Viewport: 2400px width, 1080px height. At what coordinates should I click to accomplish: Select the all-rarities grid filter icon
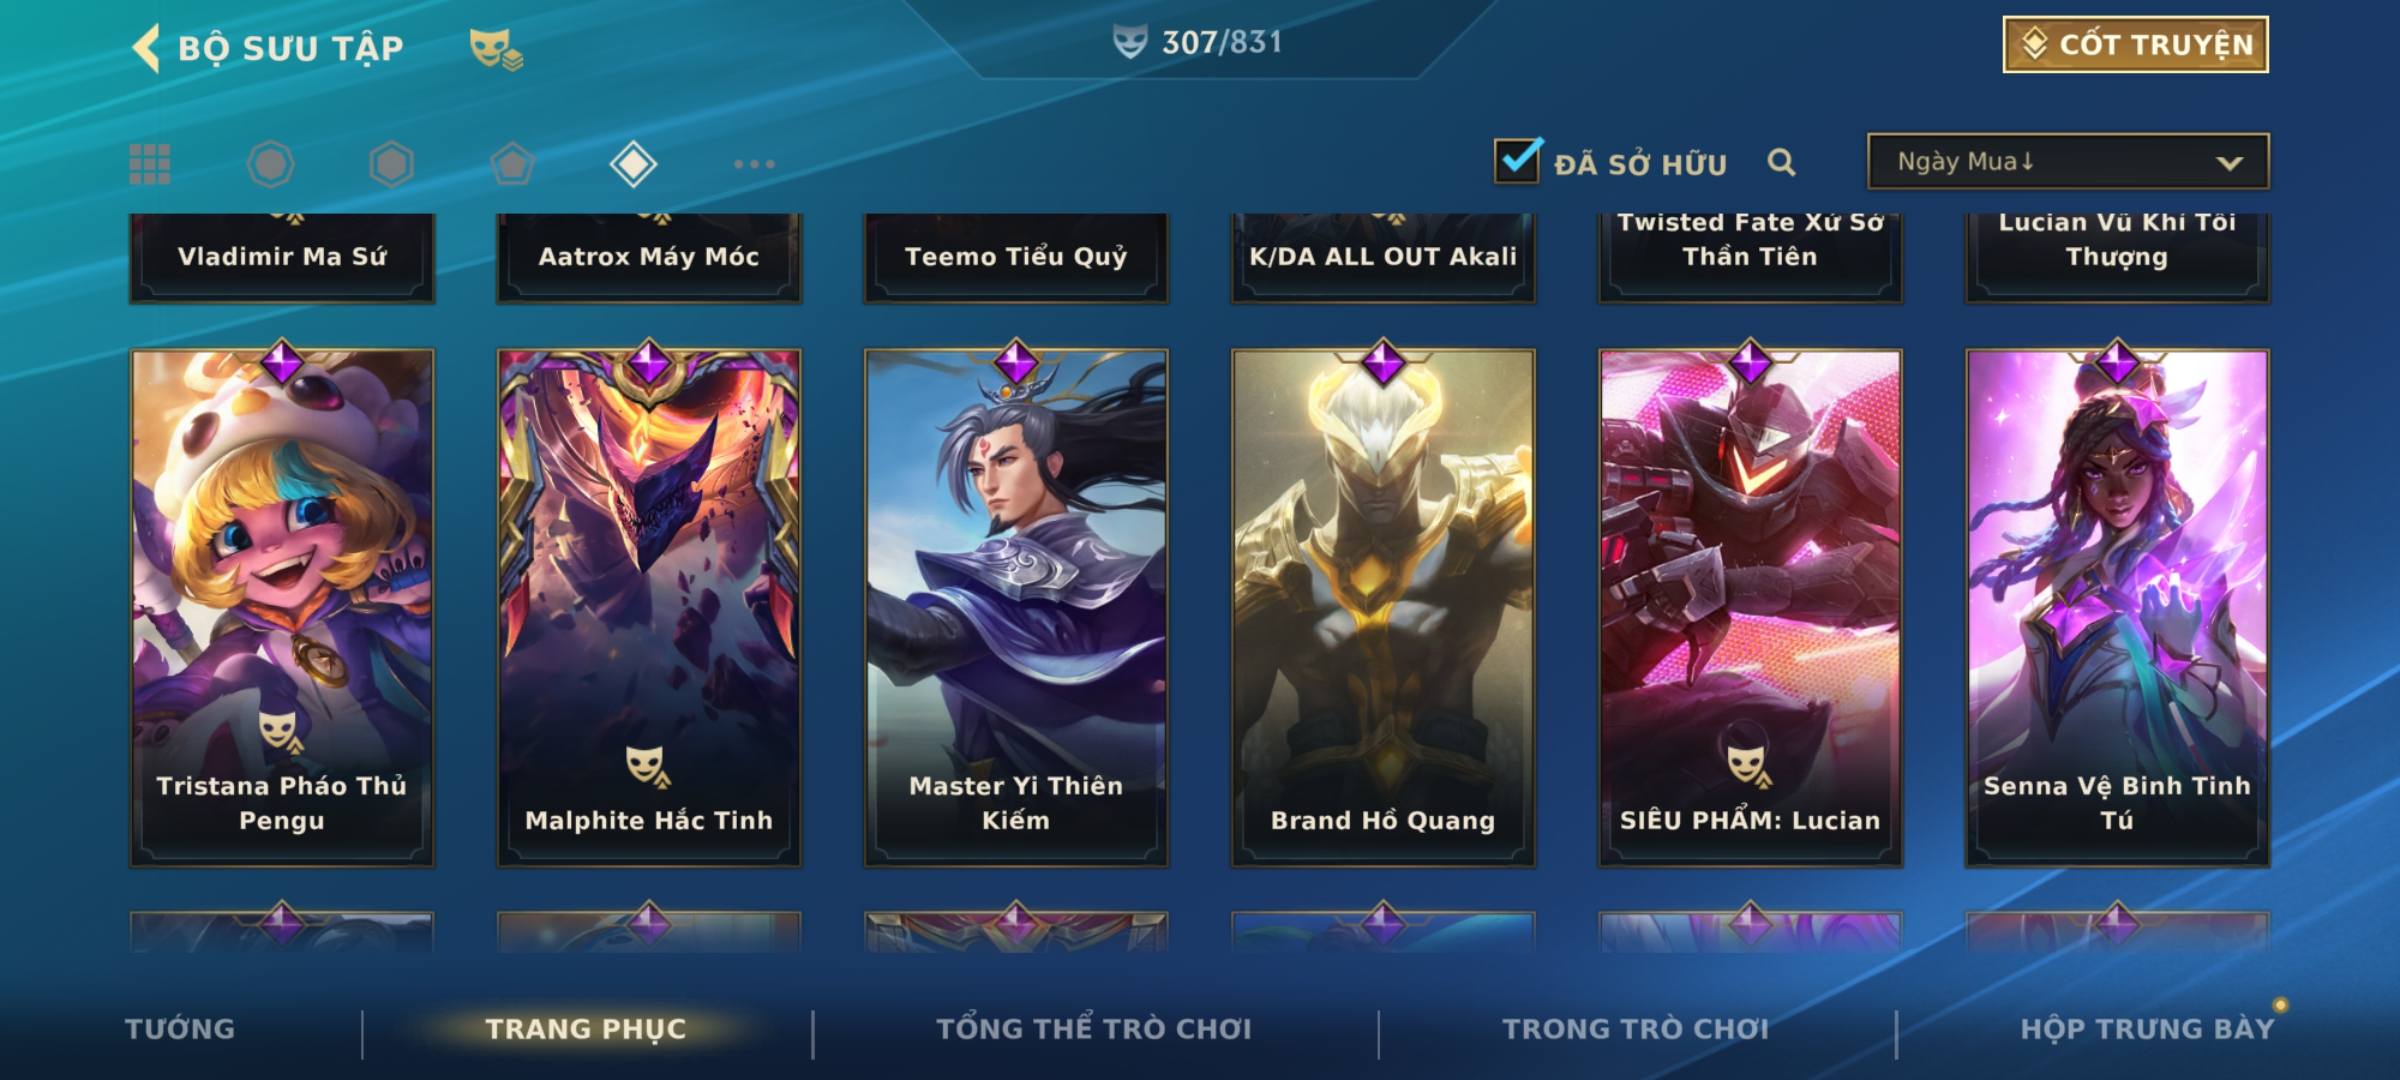pyautogui.click(x=150, y=164)
